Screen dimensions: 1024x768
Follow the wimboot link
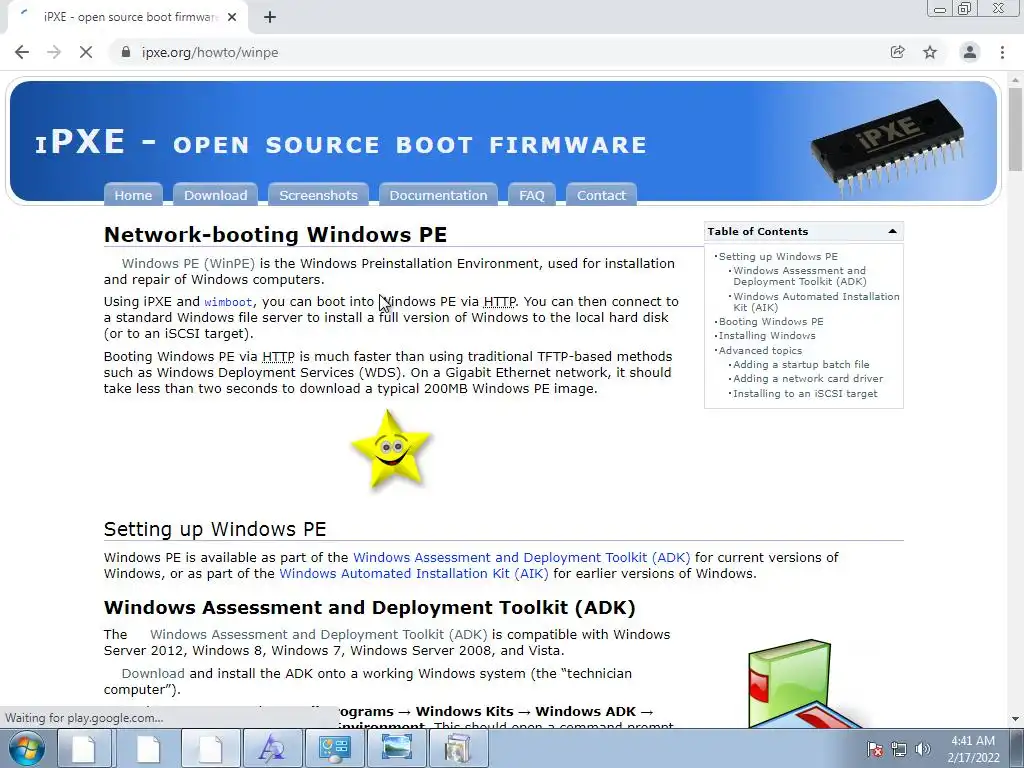click(x=228, y=302)
